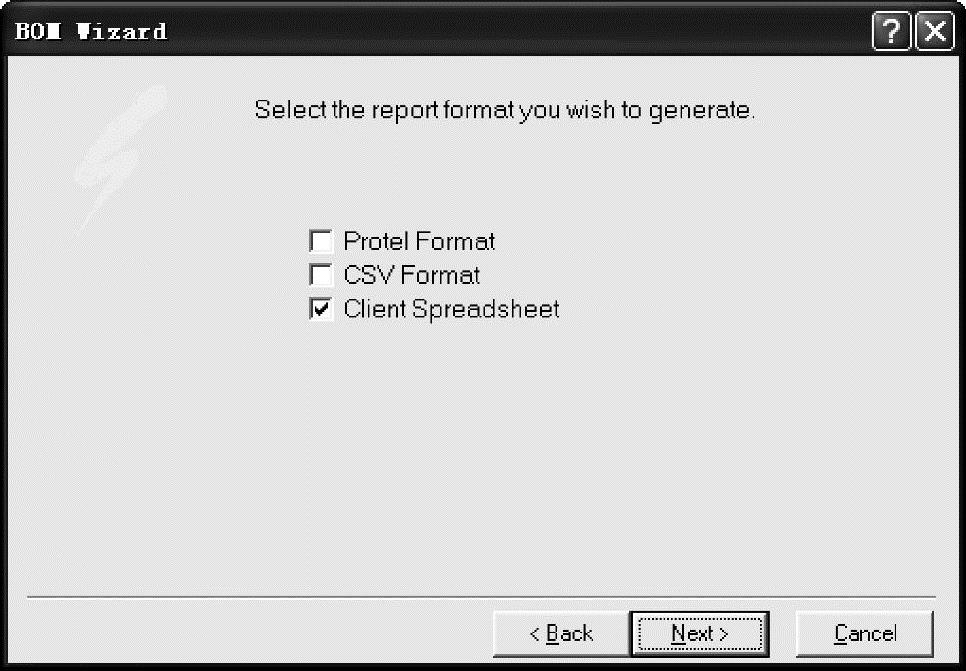The width and height of the screenshot is (966, 671).
Task: Click the horizontal separator line above buttons
Action: 480,598
